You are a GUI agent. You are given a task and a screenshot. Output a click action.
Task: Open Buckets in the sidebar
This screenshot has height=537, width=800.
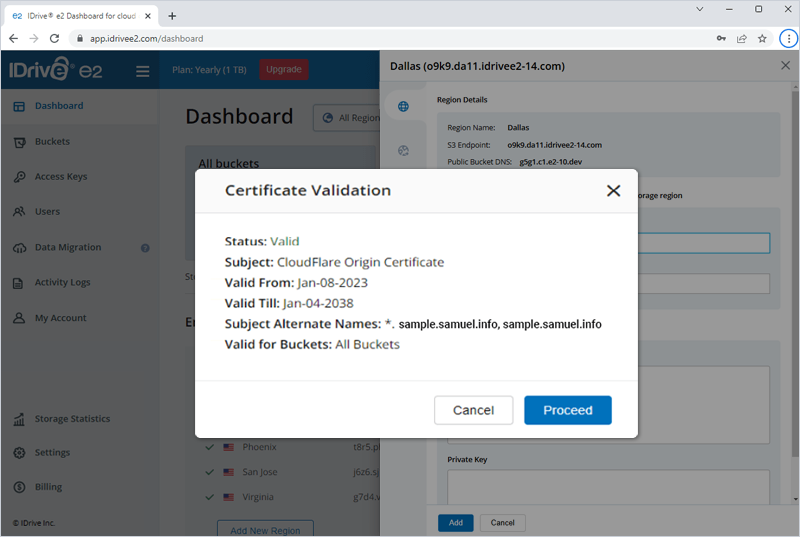pos(52,141)
